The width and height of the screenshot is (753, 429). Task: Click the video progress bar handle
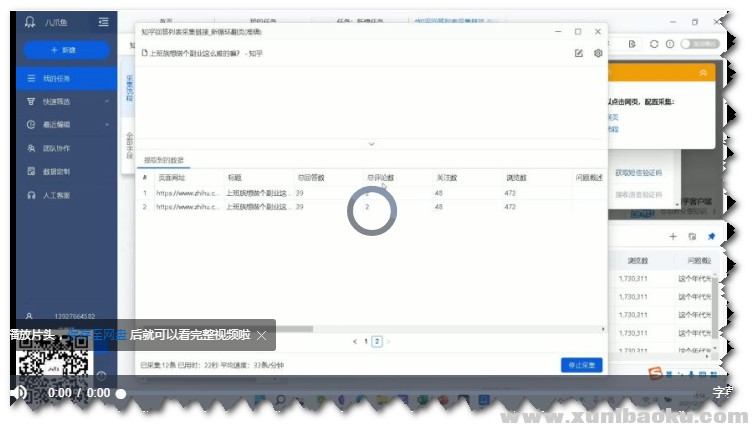tap(121, 394)
